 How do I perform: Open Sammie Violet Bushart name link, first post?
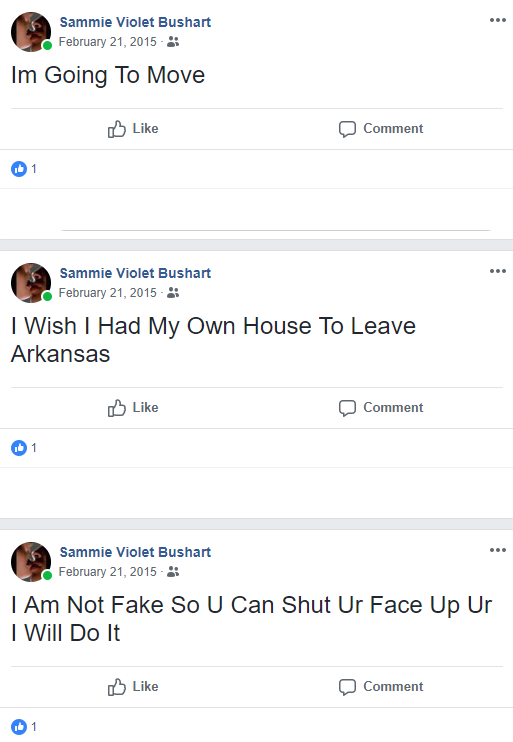[135, 22]
